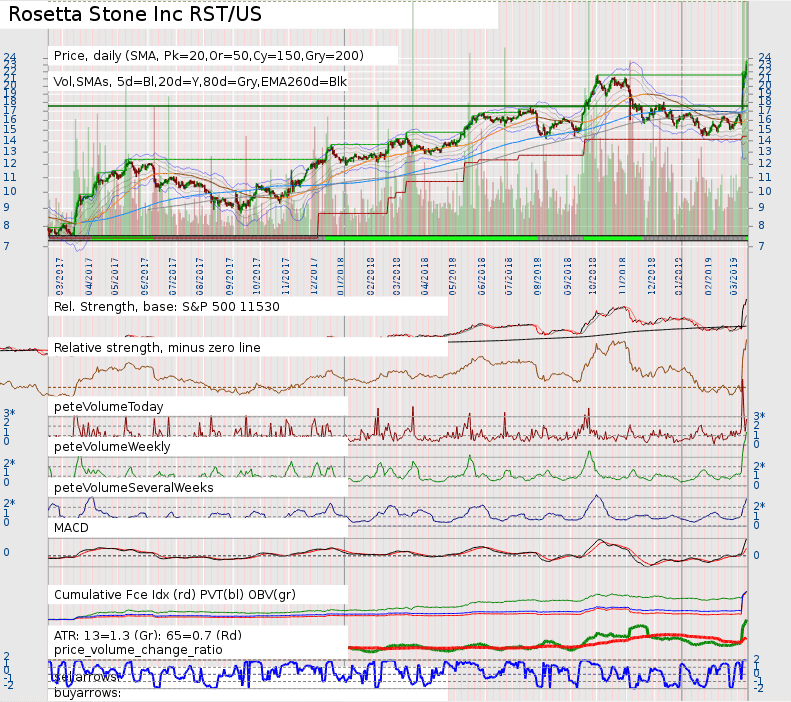Image resolution: width=791 pixels, height=702 pixels.
Task: Click the chart title Rosetta Stone Inc RST/US
Action: tap(135, 14)
